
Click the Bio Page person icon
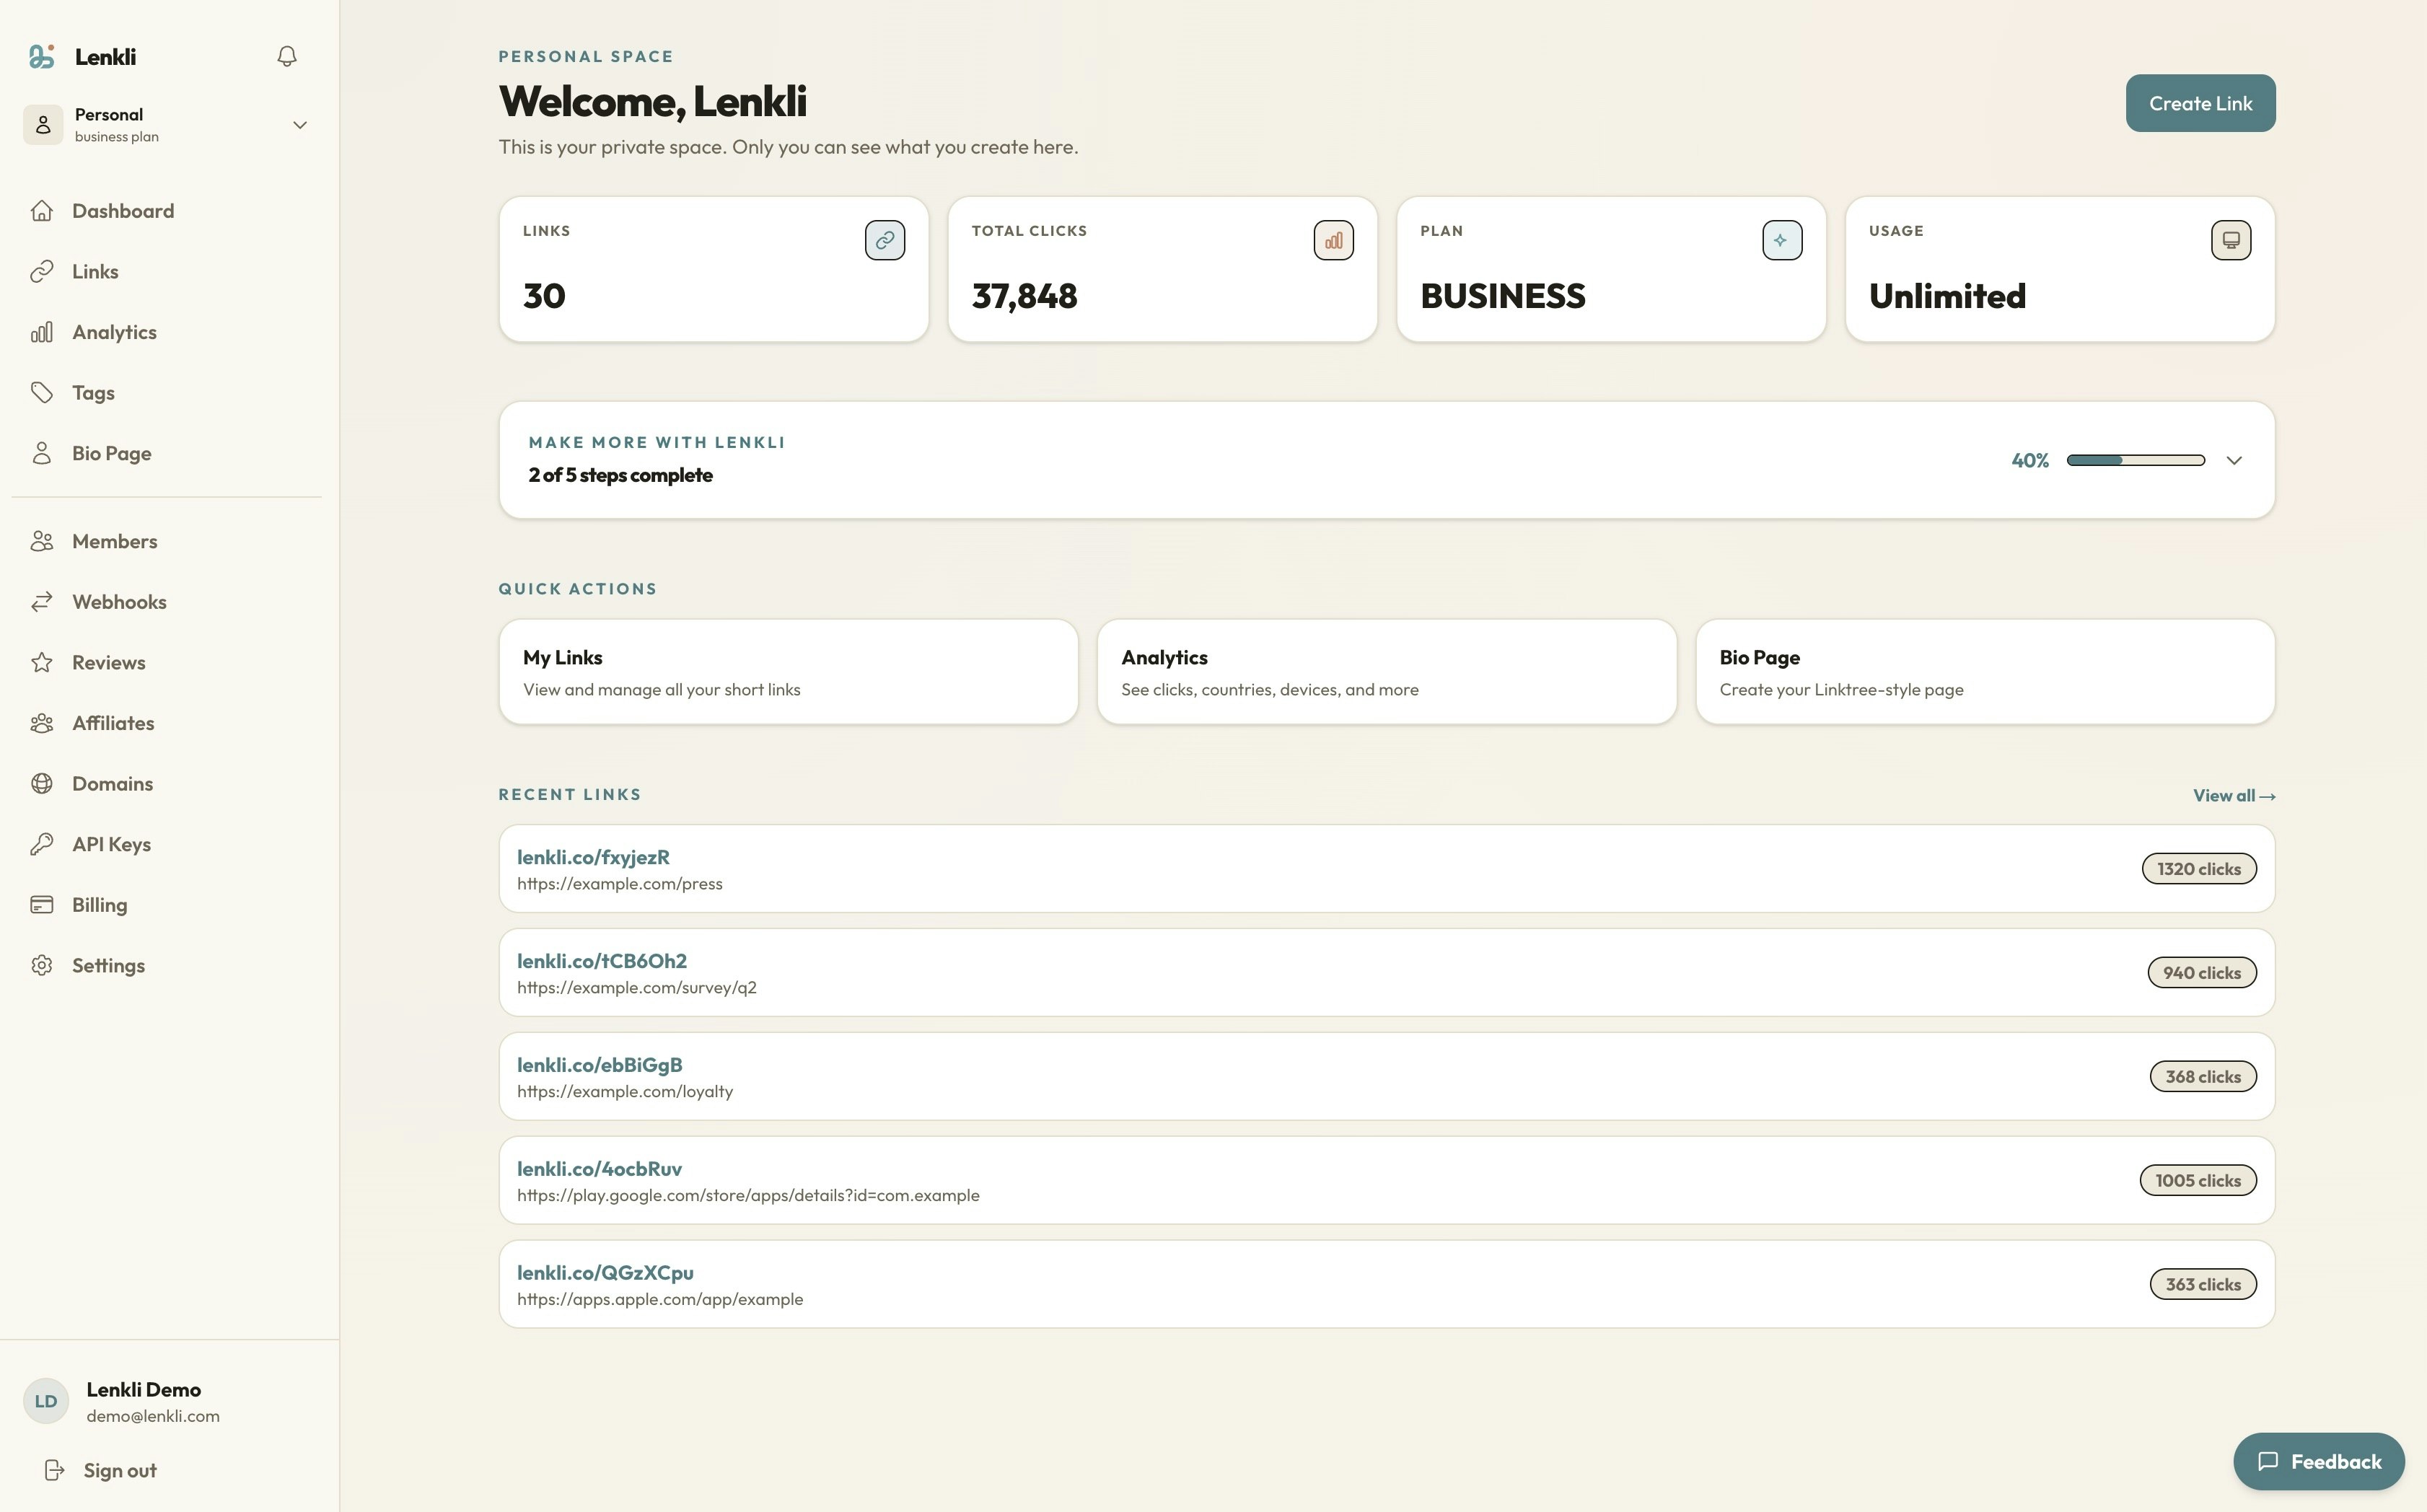coord(41,453)
